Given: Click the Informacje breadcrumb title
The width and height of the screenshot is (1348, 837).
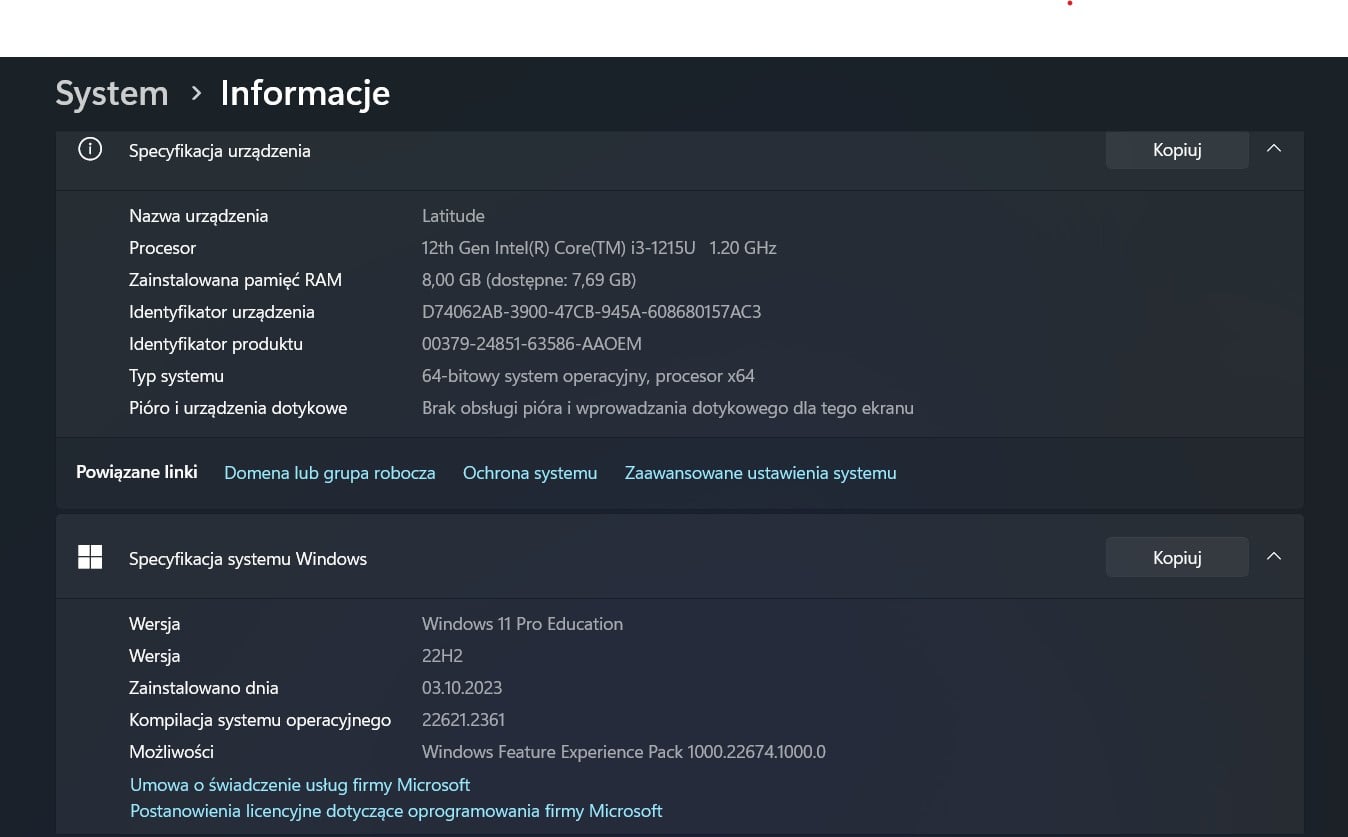Looking at the screenshot, I should pos(305,93).
